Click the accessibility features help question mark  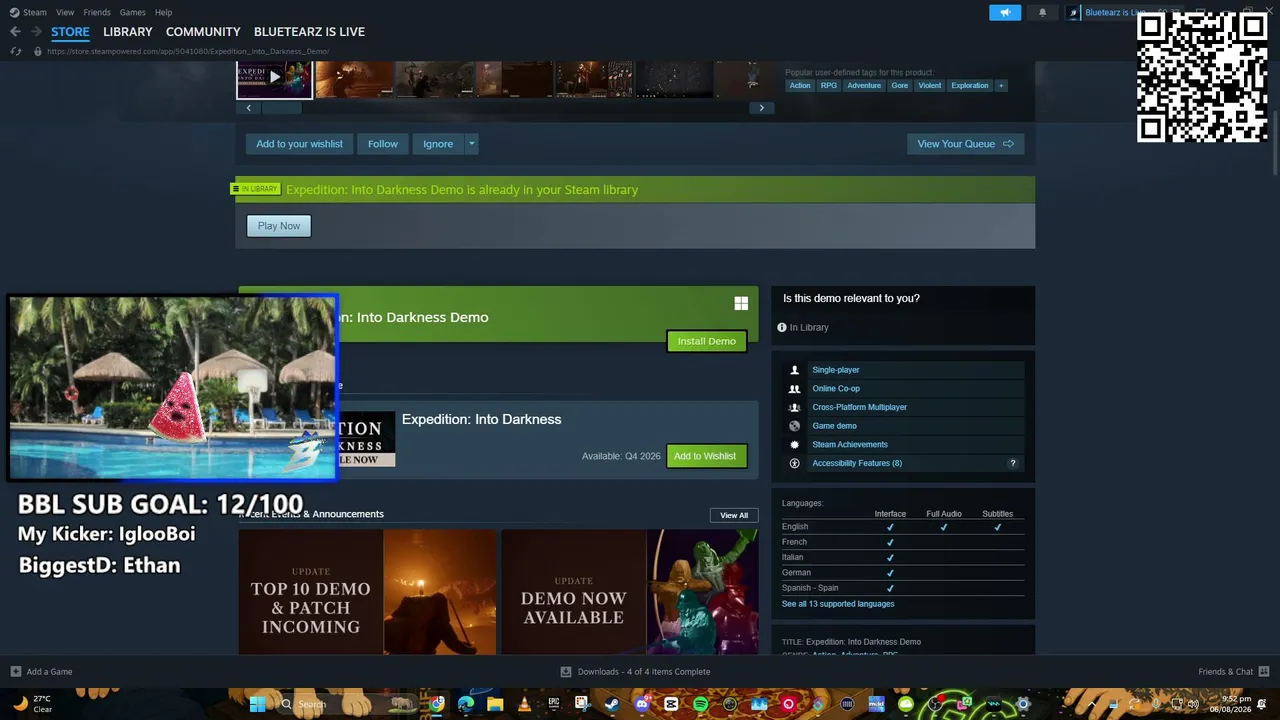pyautogui.click(x=1012, y=464)
